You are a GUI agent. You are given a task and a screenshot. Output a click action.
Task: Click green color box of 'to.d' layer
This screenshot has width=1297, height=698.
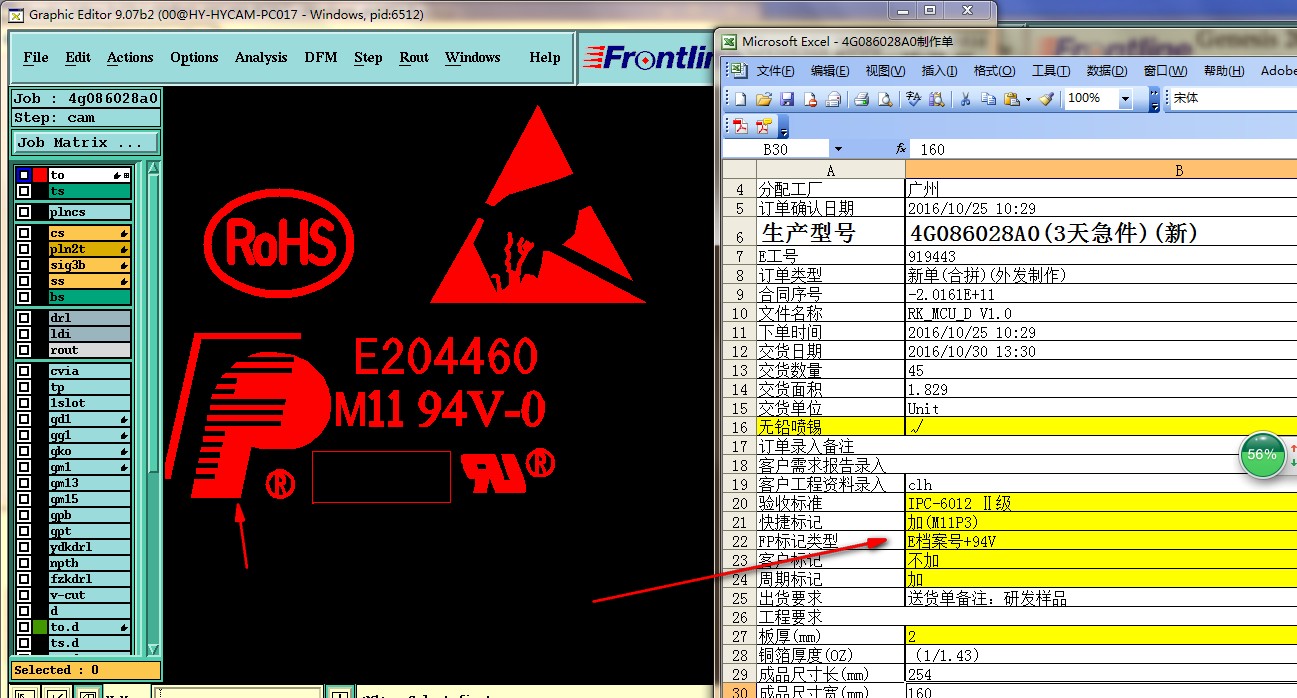tap(40, 627)
